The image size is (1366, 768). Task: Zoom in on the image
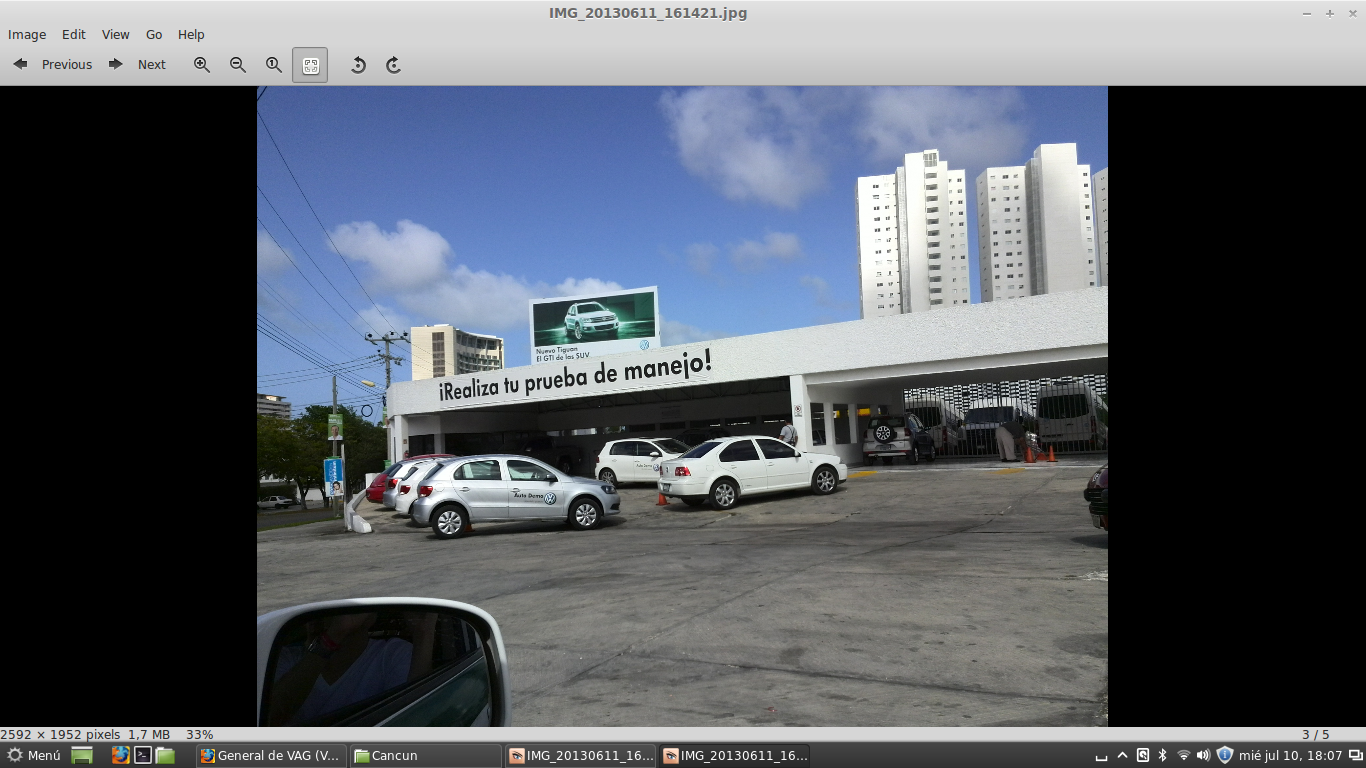point(202,65)
